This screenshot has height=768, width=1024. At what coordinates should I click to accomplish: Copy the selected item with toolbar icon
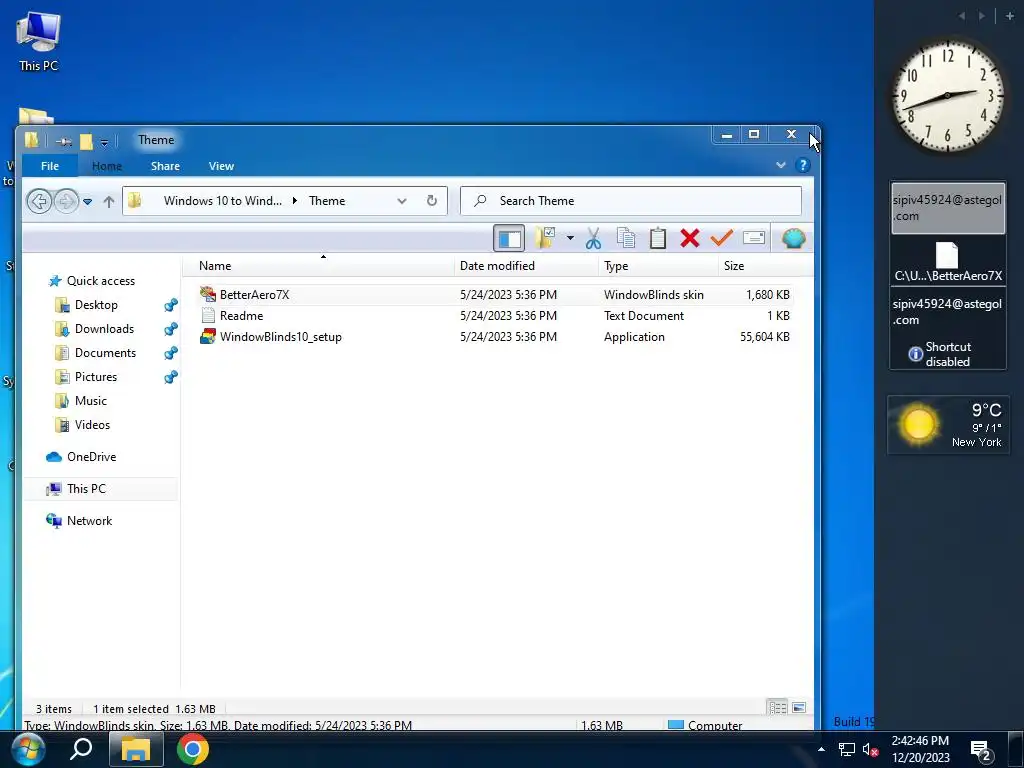tap(626, 238)
